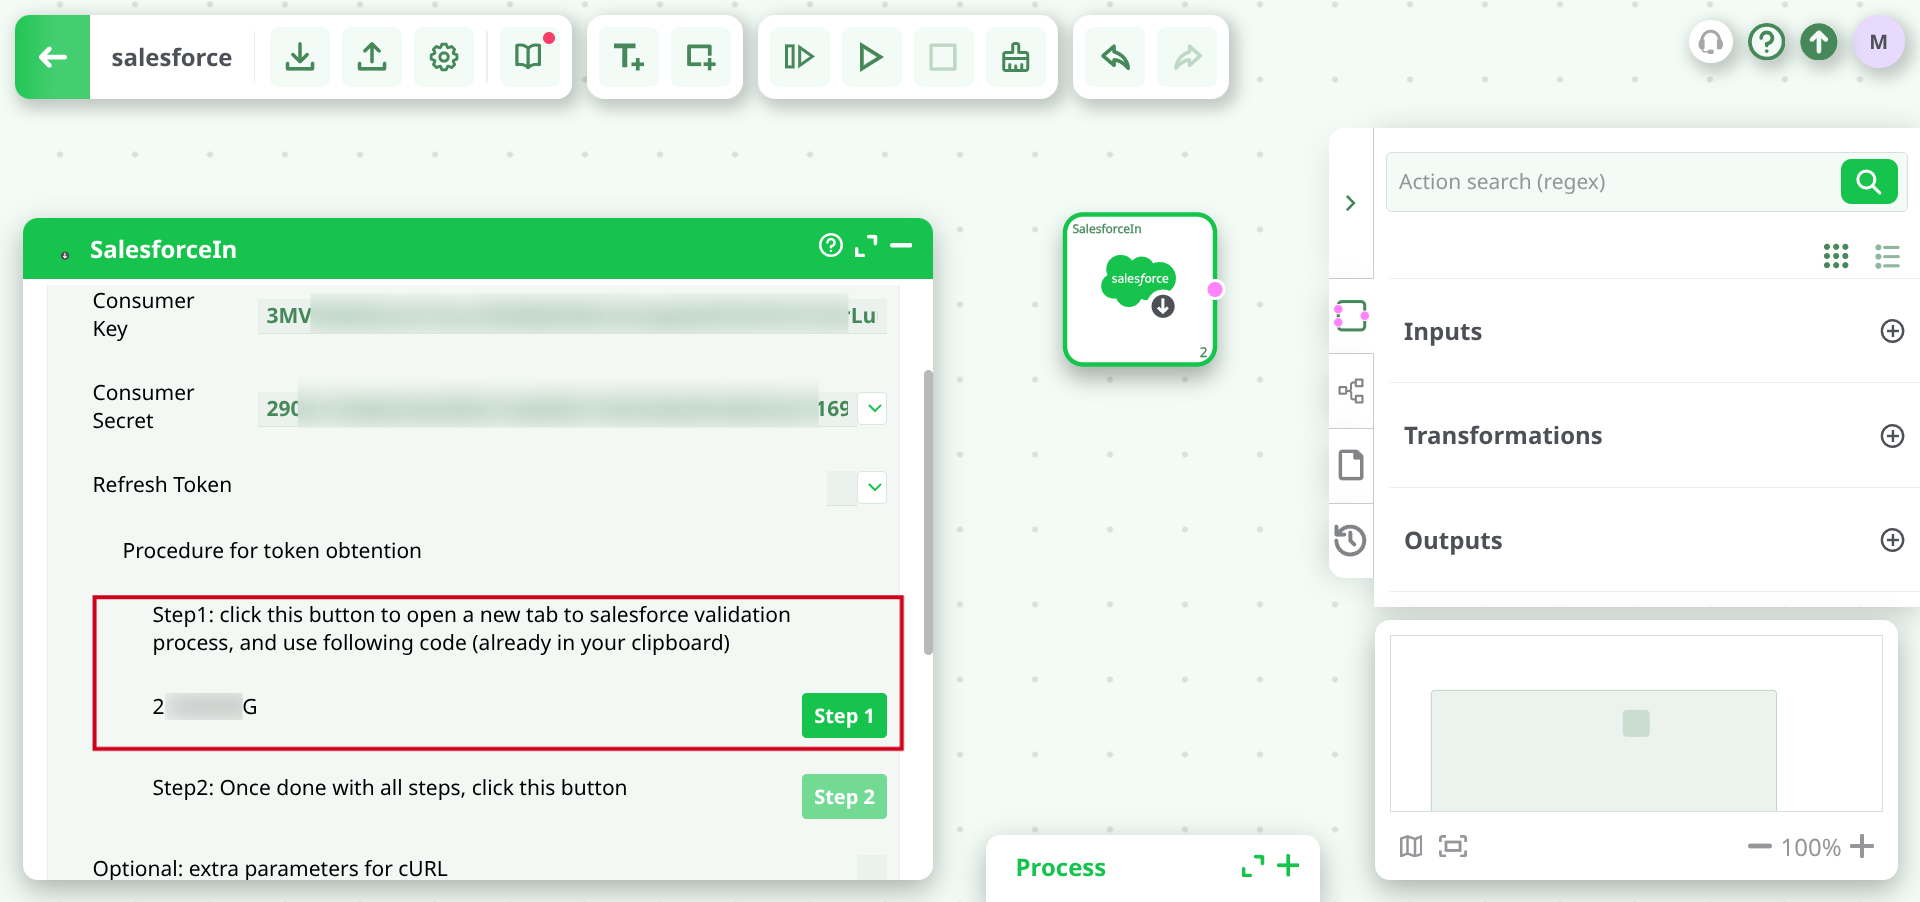Click the clean broom icon
Viewport: 1920px width, 902px height.
click(1015, 57)
